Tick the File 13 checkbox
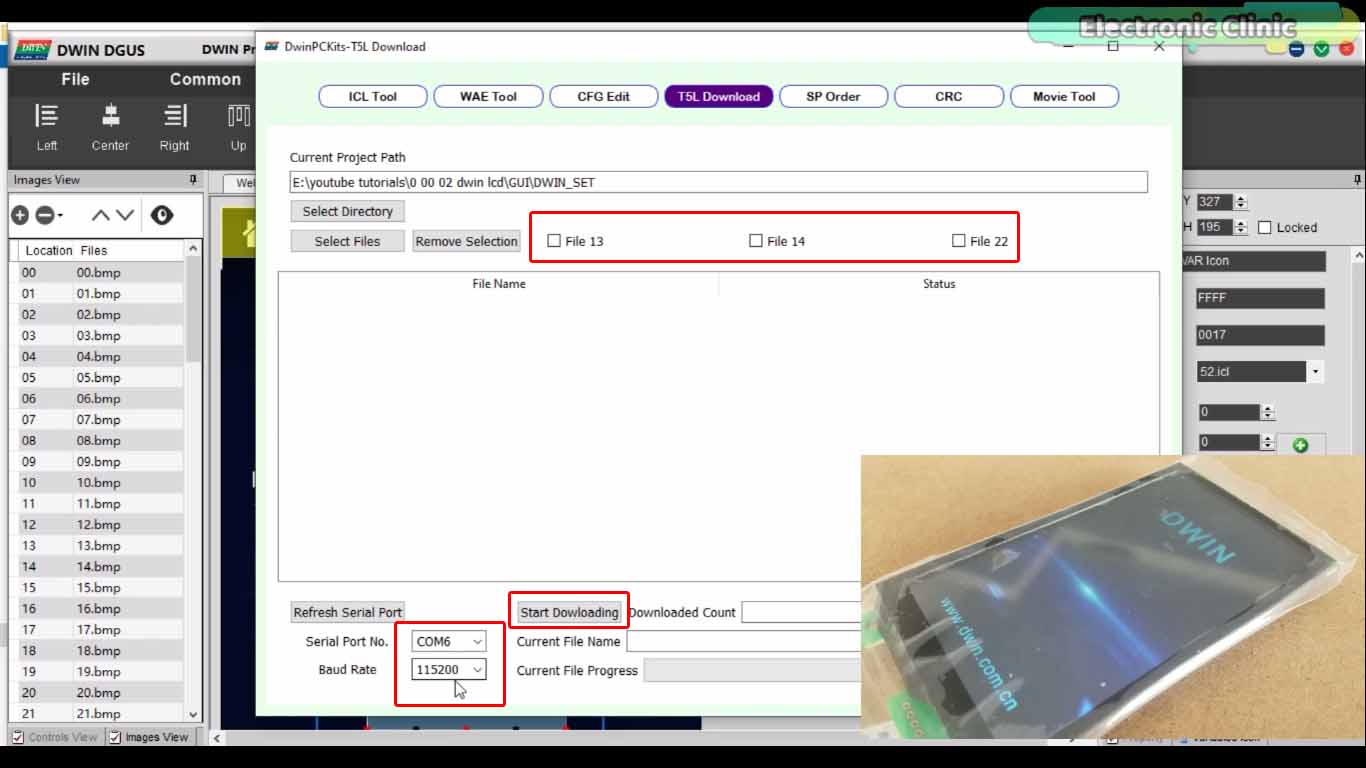The image size is (1366, 768). click(x=554, y=241)
